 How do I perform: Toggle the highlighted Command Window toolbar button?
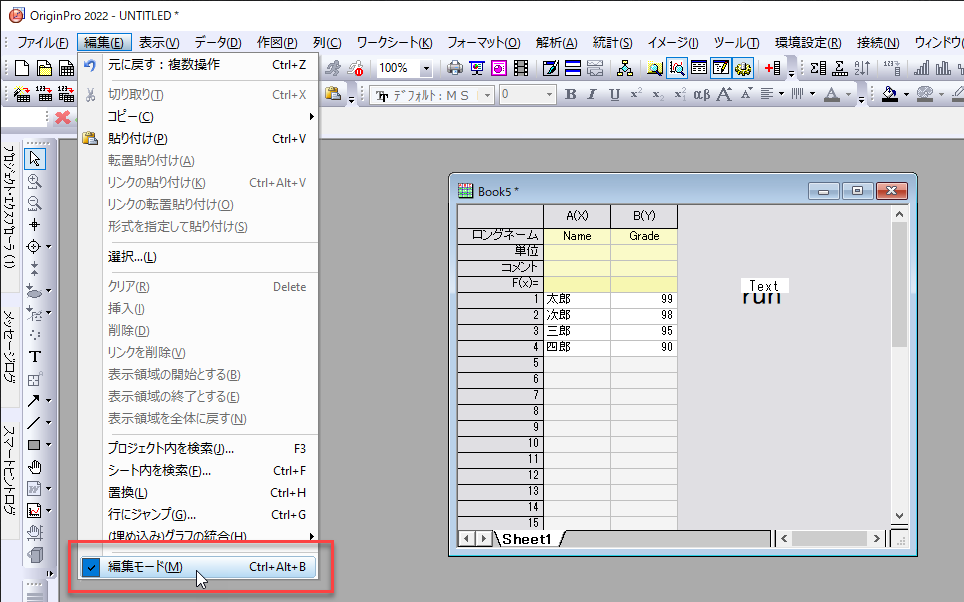tap(721, 68)
